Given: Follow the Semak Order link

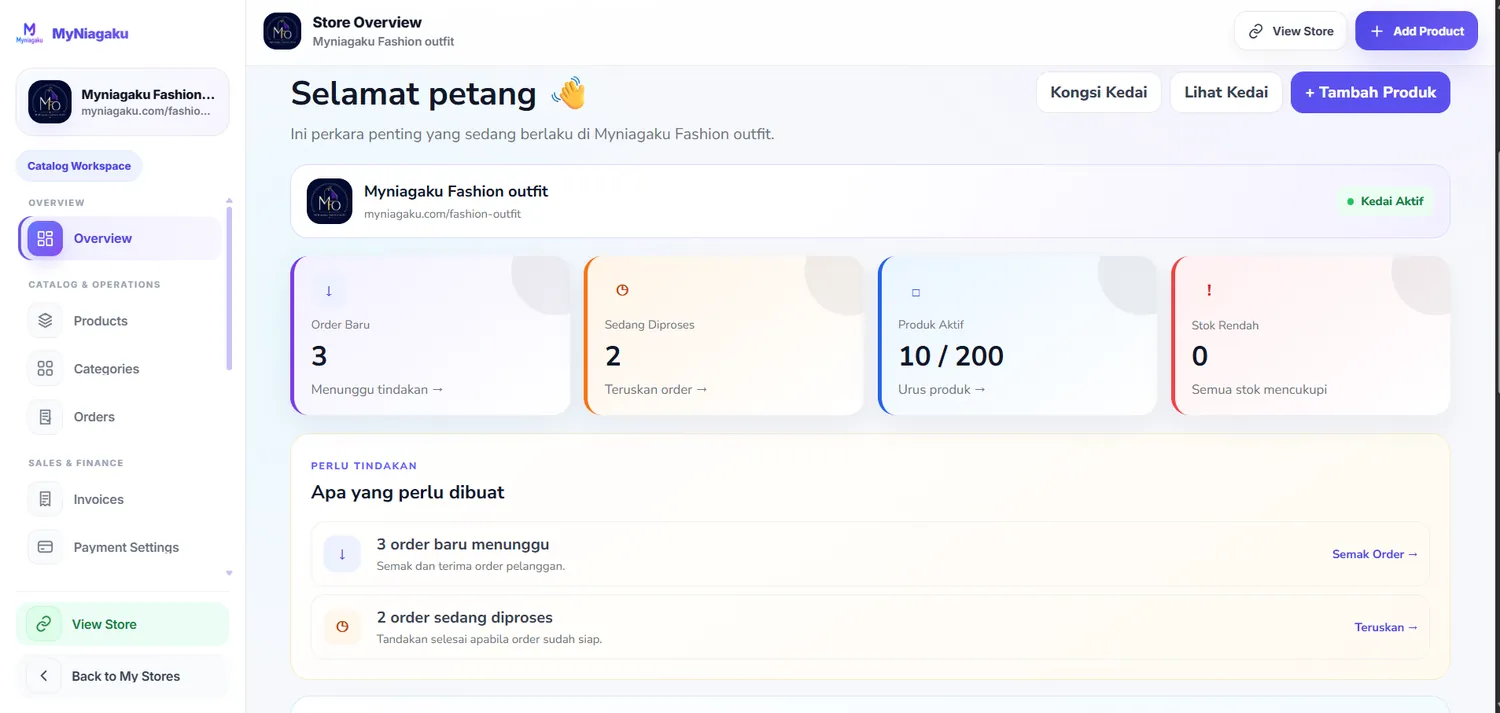Looking at the screenshot, I should point(1375,554).
